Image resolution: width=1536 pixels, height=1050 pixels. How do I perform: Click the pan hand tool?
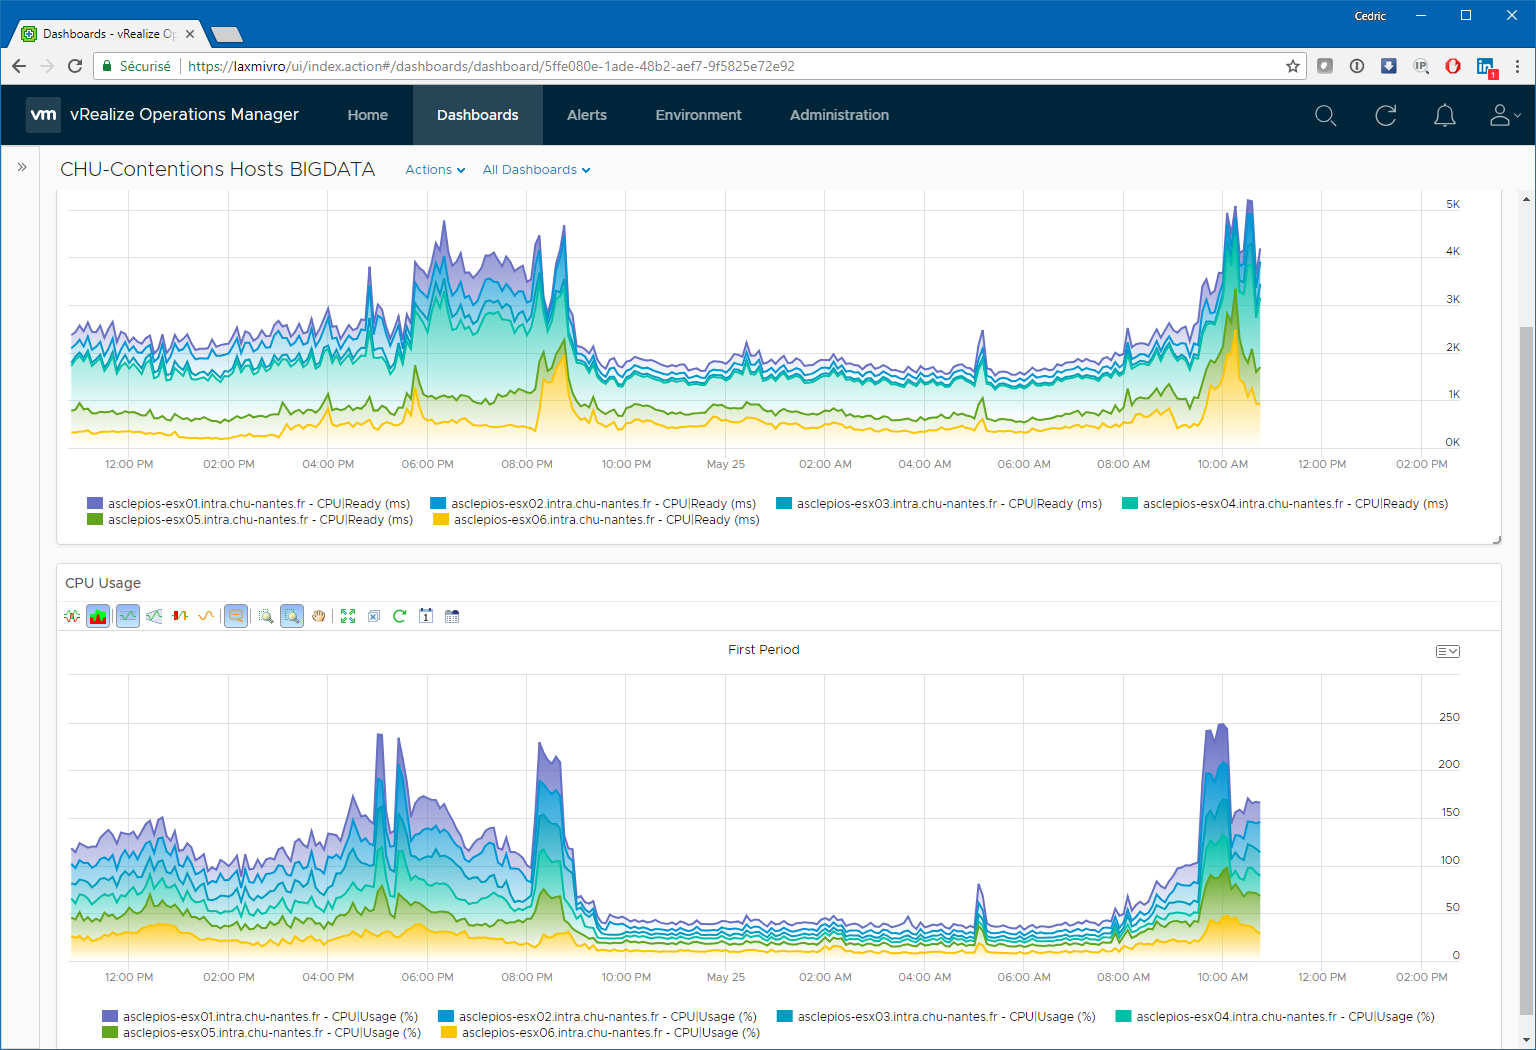click(319, 616)
